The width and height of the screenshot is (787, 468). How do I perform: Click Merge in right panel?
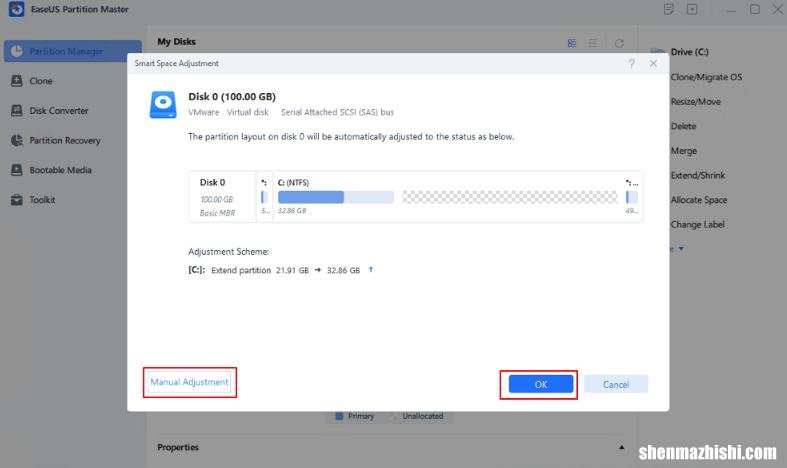click(x=684, y=151)
